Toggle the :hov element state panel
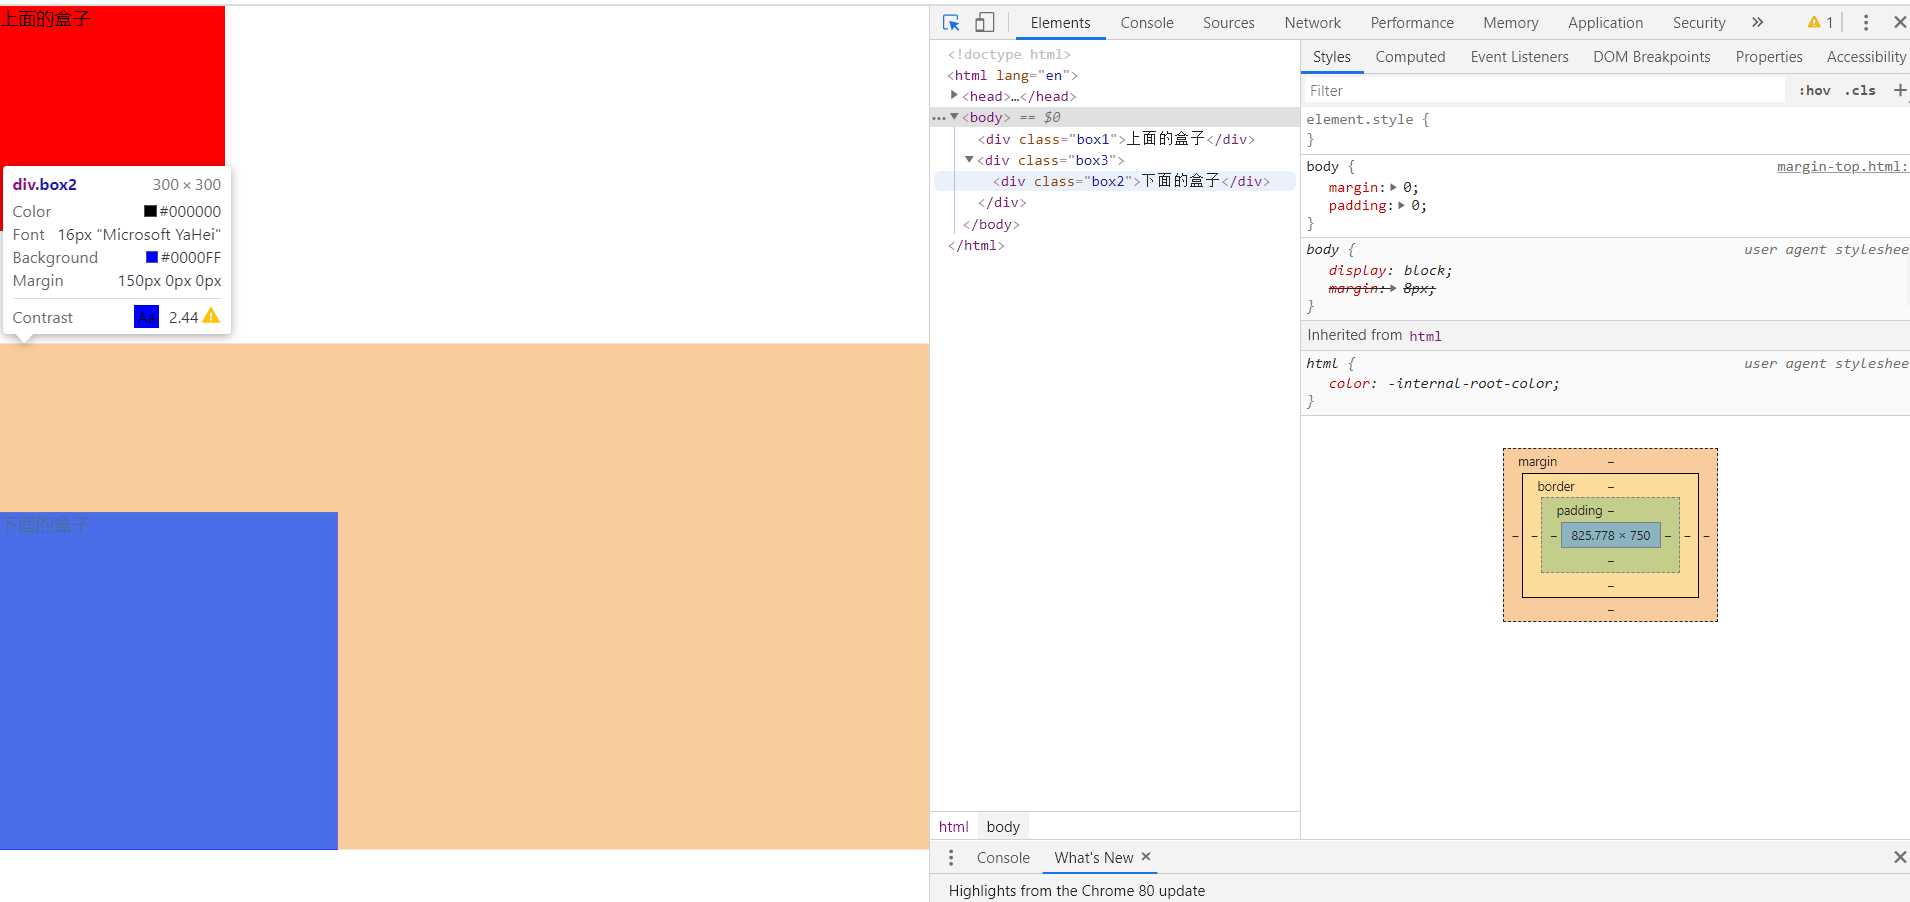The height and width of the screenshot is (902, 1910). (x=1815, y=90)
